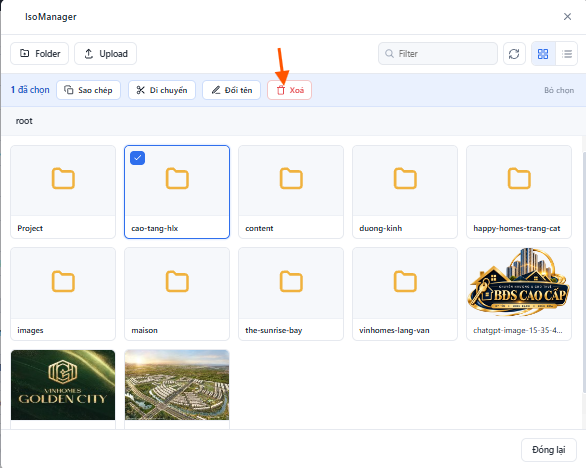The height and width of the screenshot is (468, 586).
Task: Select the vinhomes-lang-van folder
Action: coord(405,294)
